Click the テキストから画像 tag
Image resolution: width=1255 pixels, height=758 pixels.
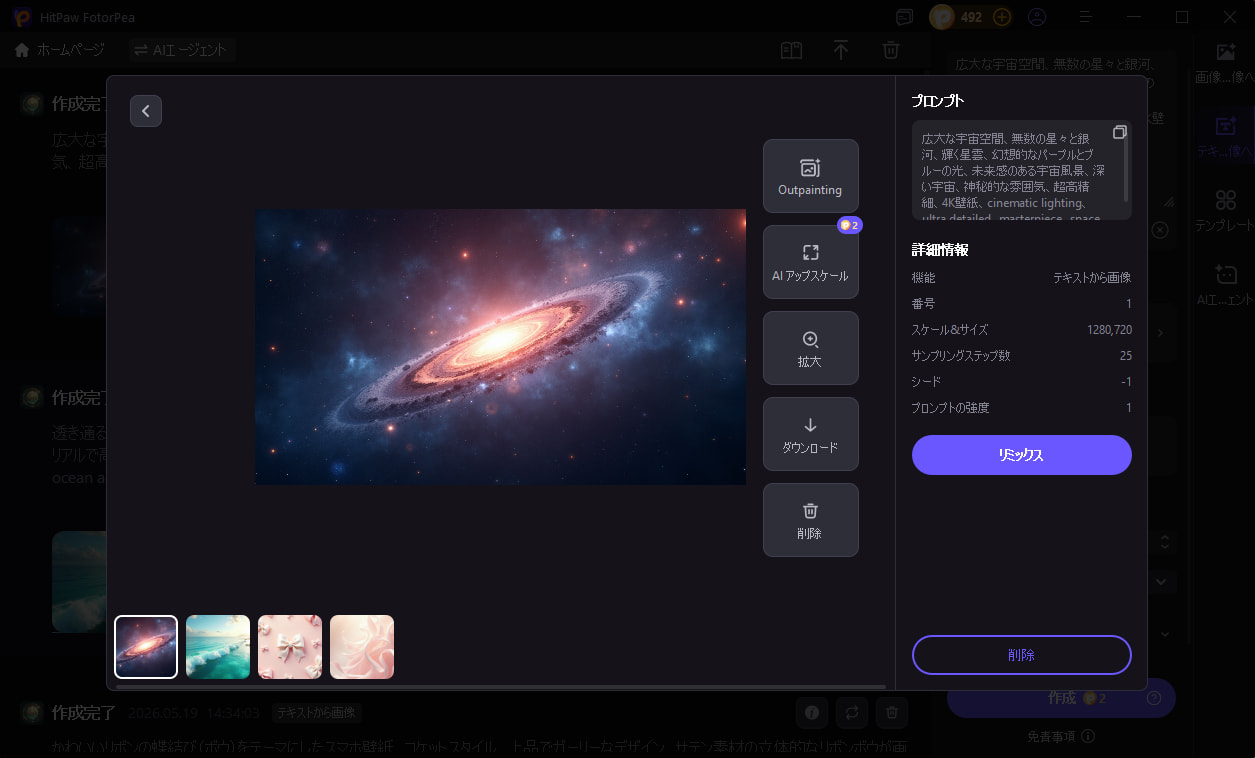coord(316,713)
